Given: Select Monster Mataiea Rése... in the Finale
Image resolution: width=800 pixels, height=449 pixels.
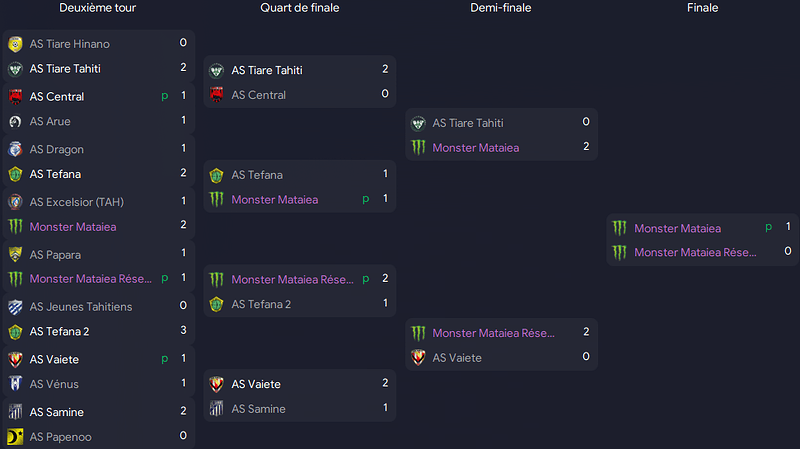Looking at the screenshot, I should tap(695, 253).
